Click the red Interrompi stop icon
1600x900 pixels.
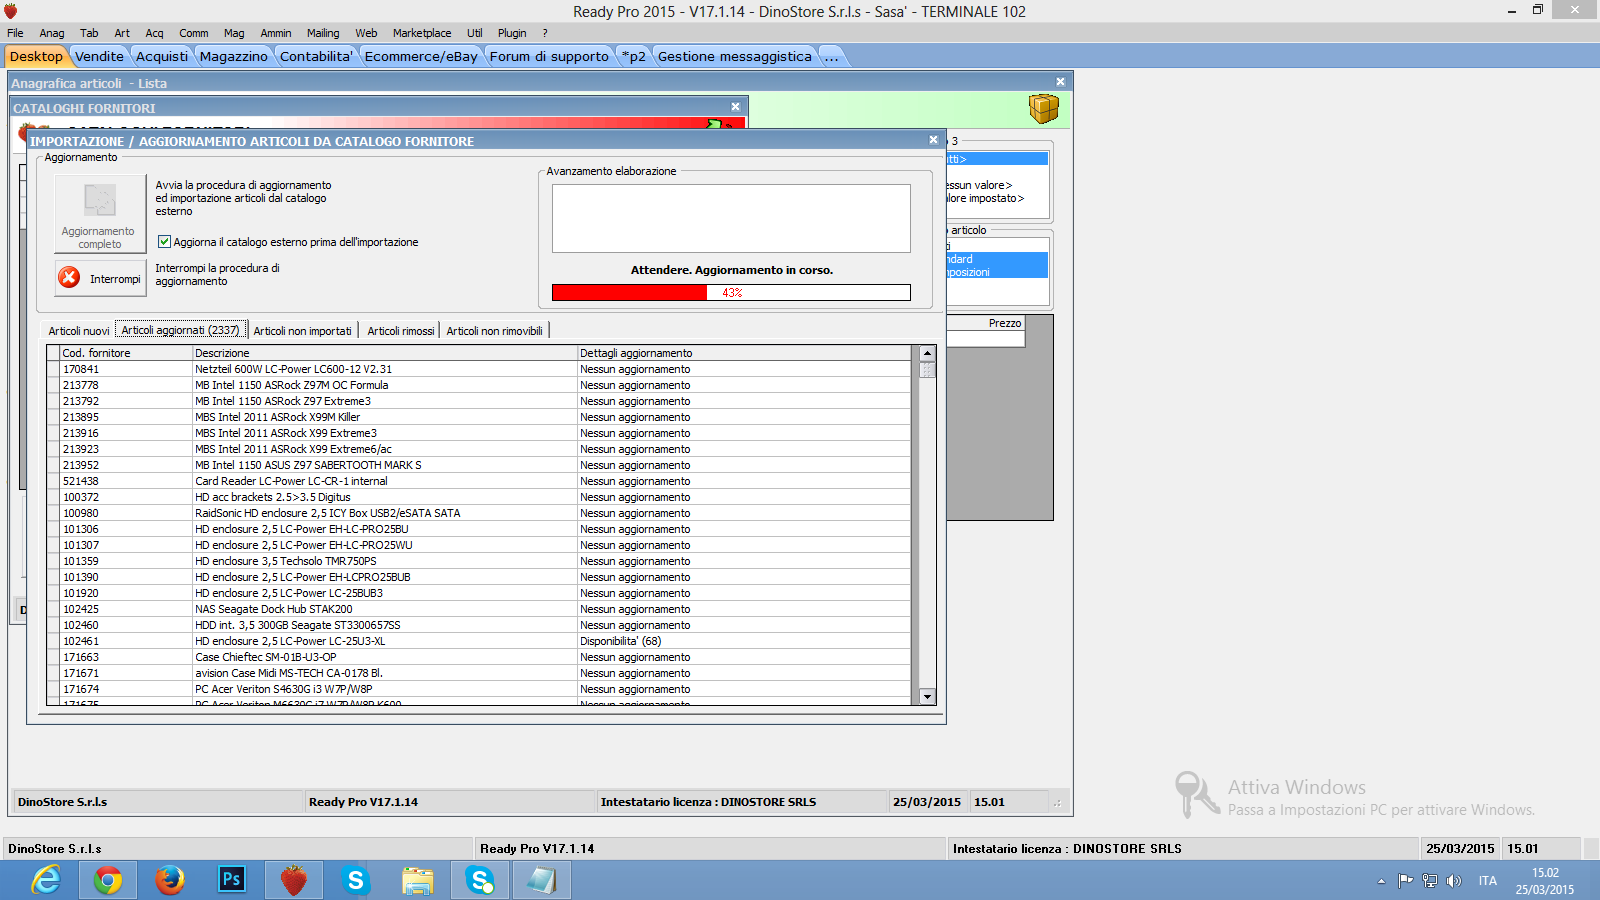(69, 278)
